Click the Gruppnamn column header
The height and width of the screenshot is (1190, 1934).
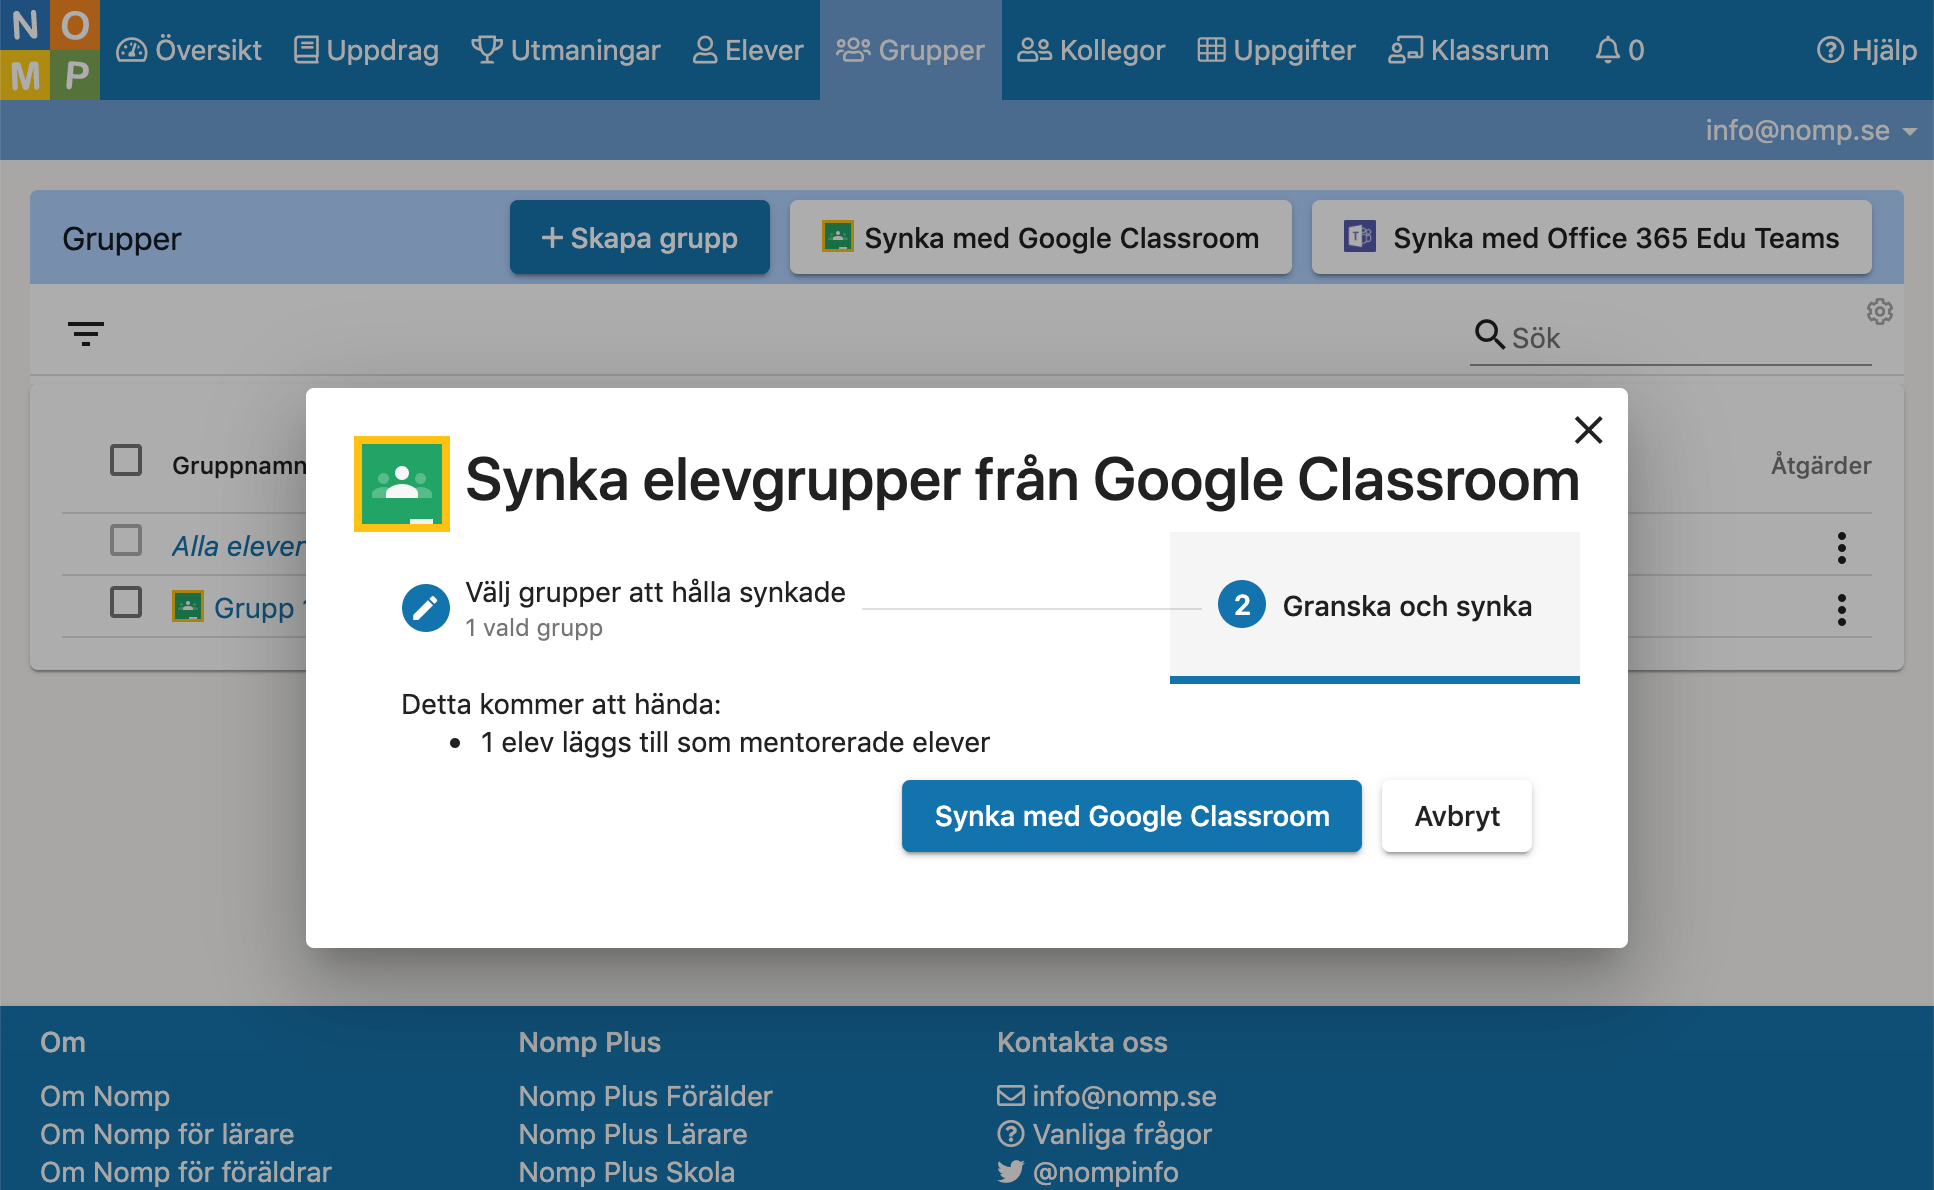click(239, 465)
